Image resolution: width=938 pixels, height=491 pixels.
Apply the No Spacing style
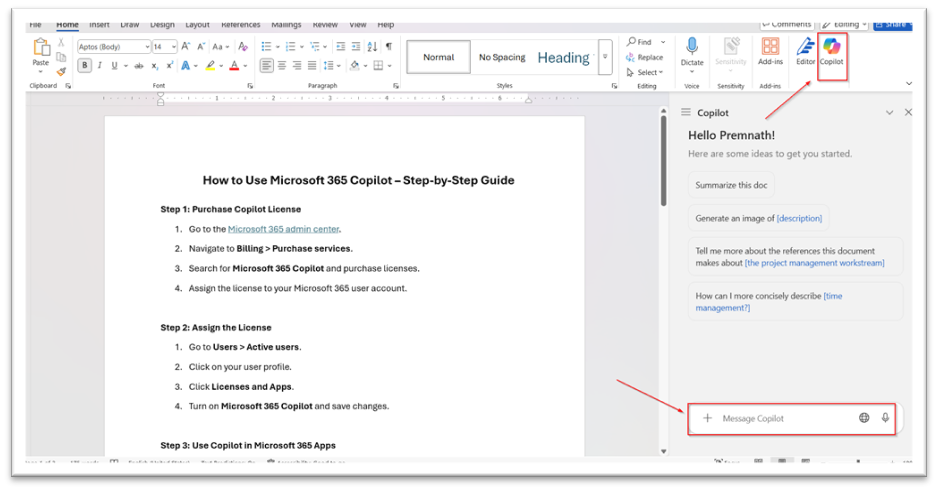point(502,57)
